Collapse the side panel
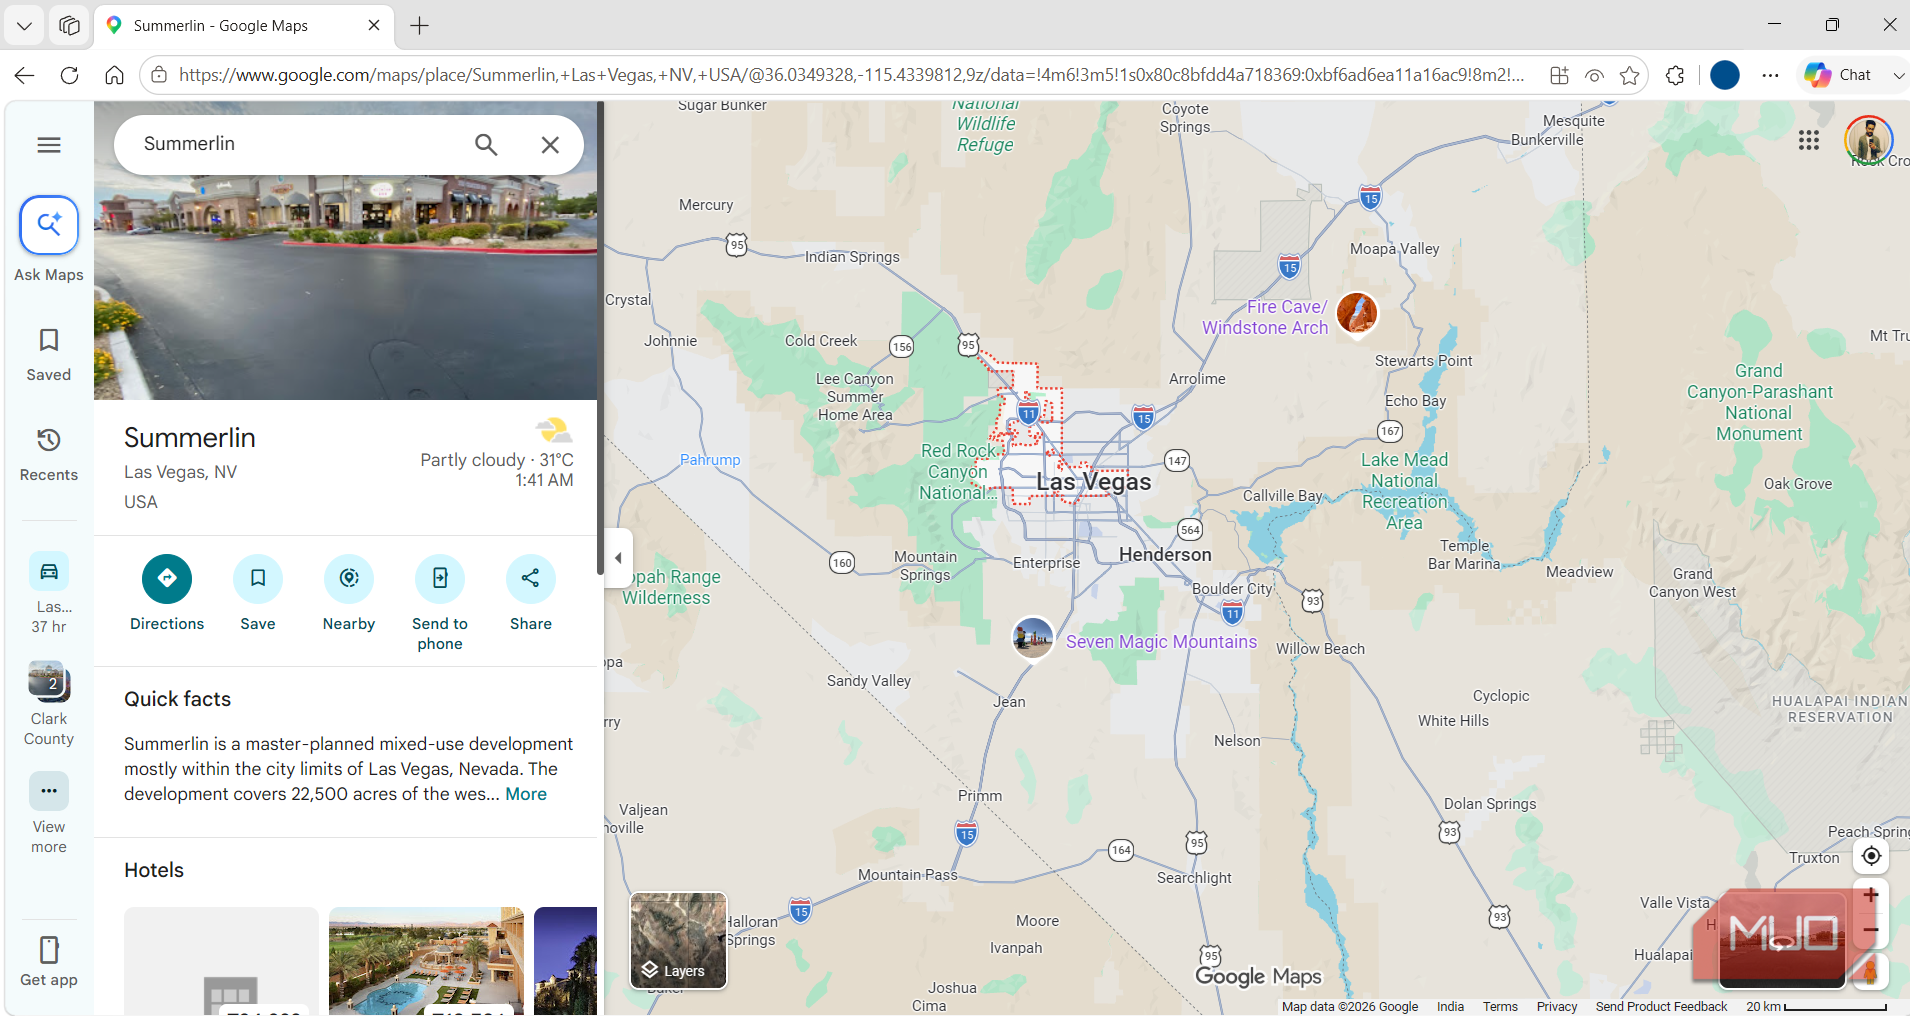1910x1016 pixels. [x=618, y=558]
